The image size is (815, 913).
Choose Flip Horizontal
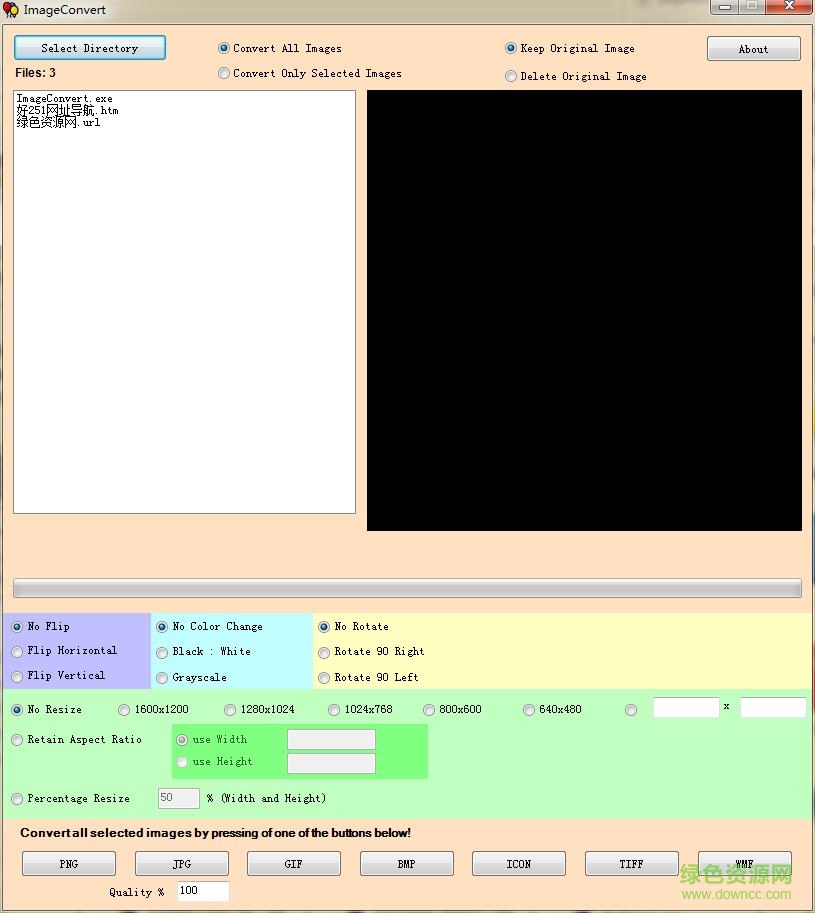click(x=17, y=651)
